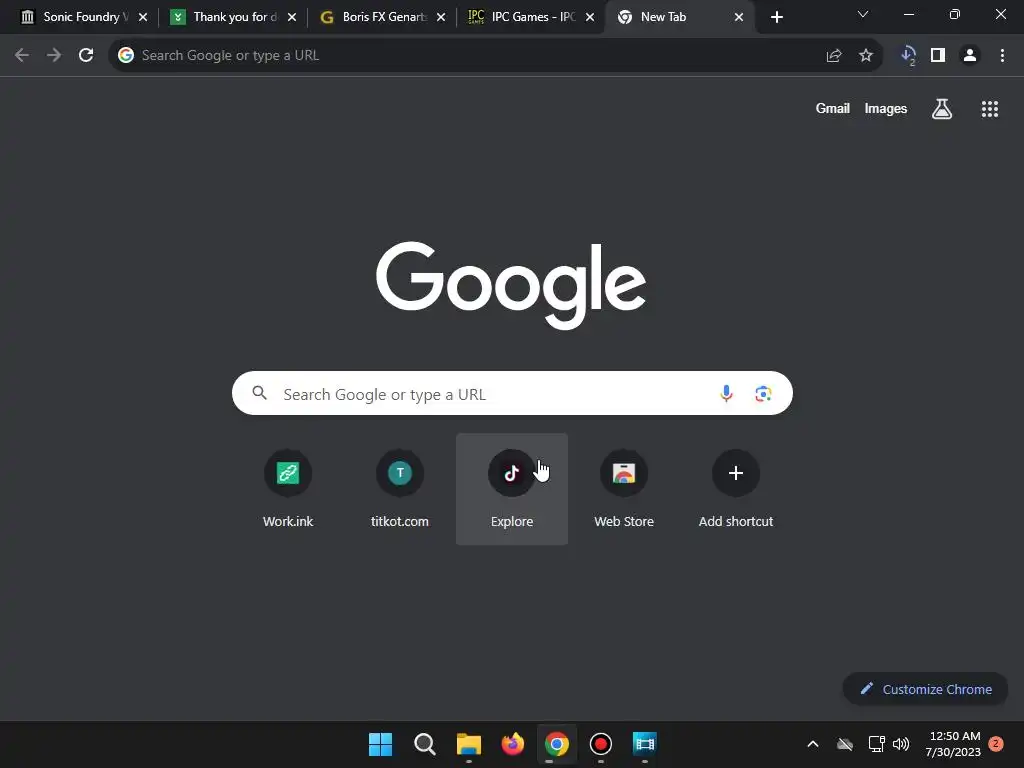Image resolution: width=1024 pixels, height=768 pixels.
Task: Open the Chrome three-dot menu
Action: pos(1002,56)
